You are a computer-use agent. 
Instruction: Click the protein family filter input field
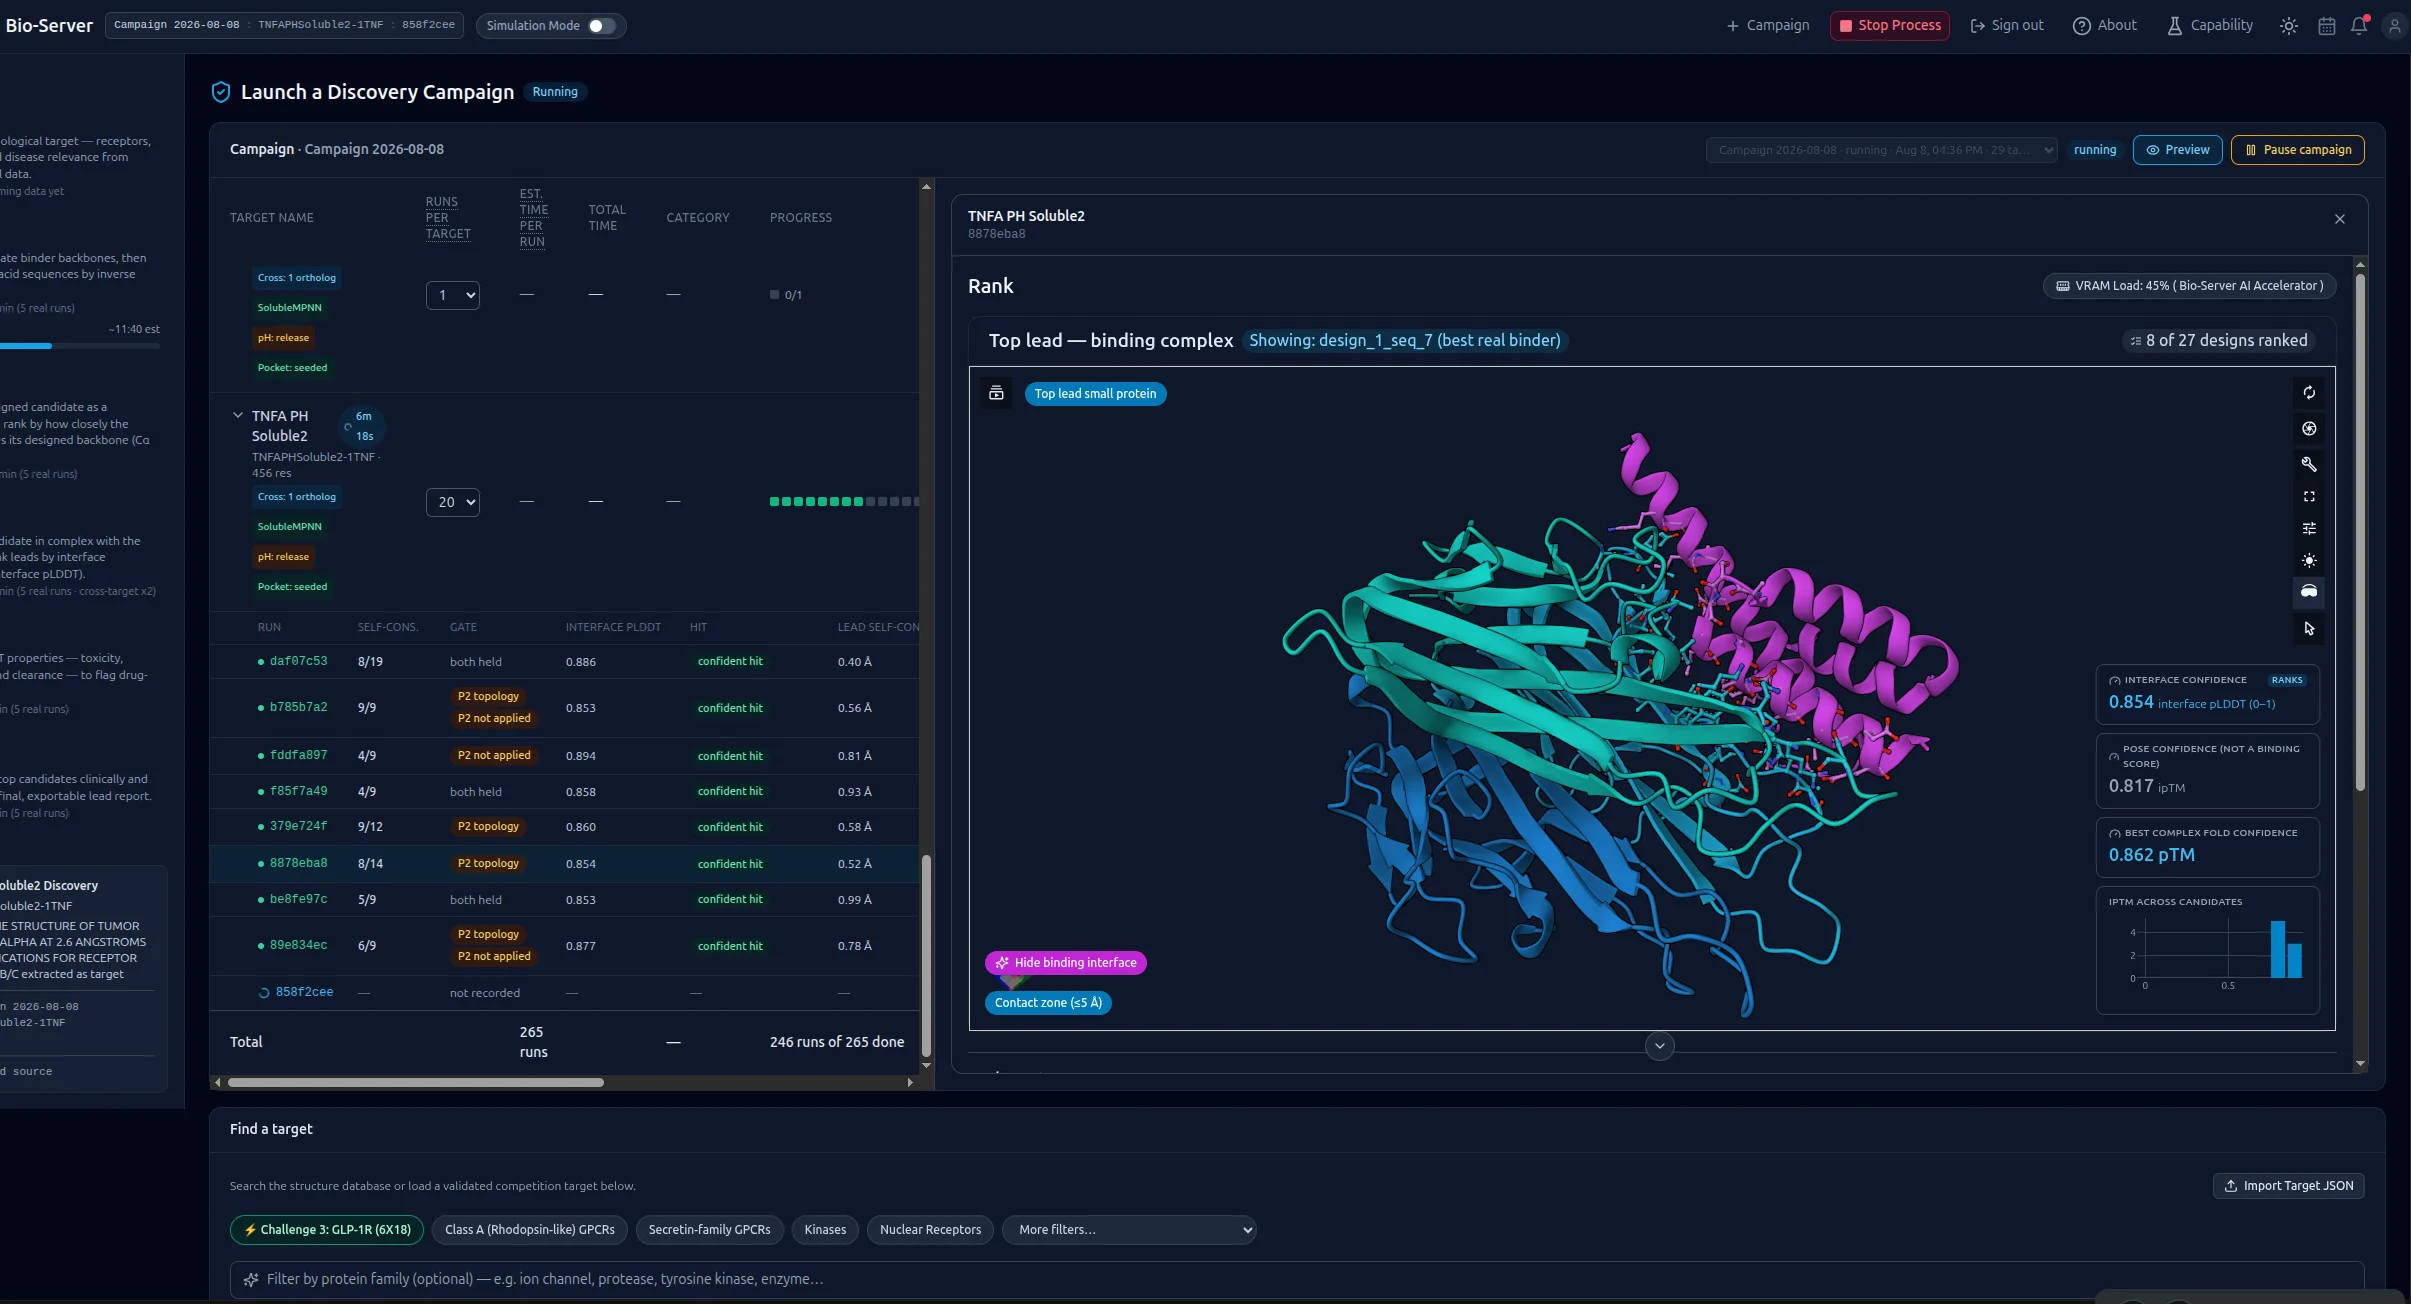1297,1280
